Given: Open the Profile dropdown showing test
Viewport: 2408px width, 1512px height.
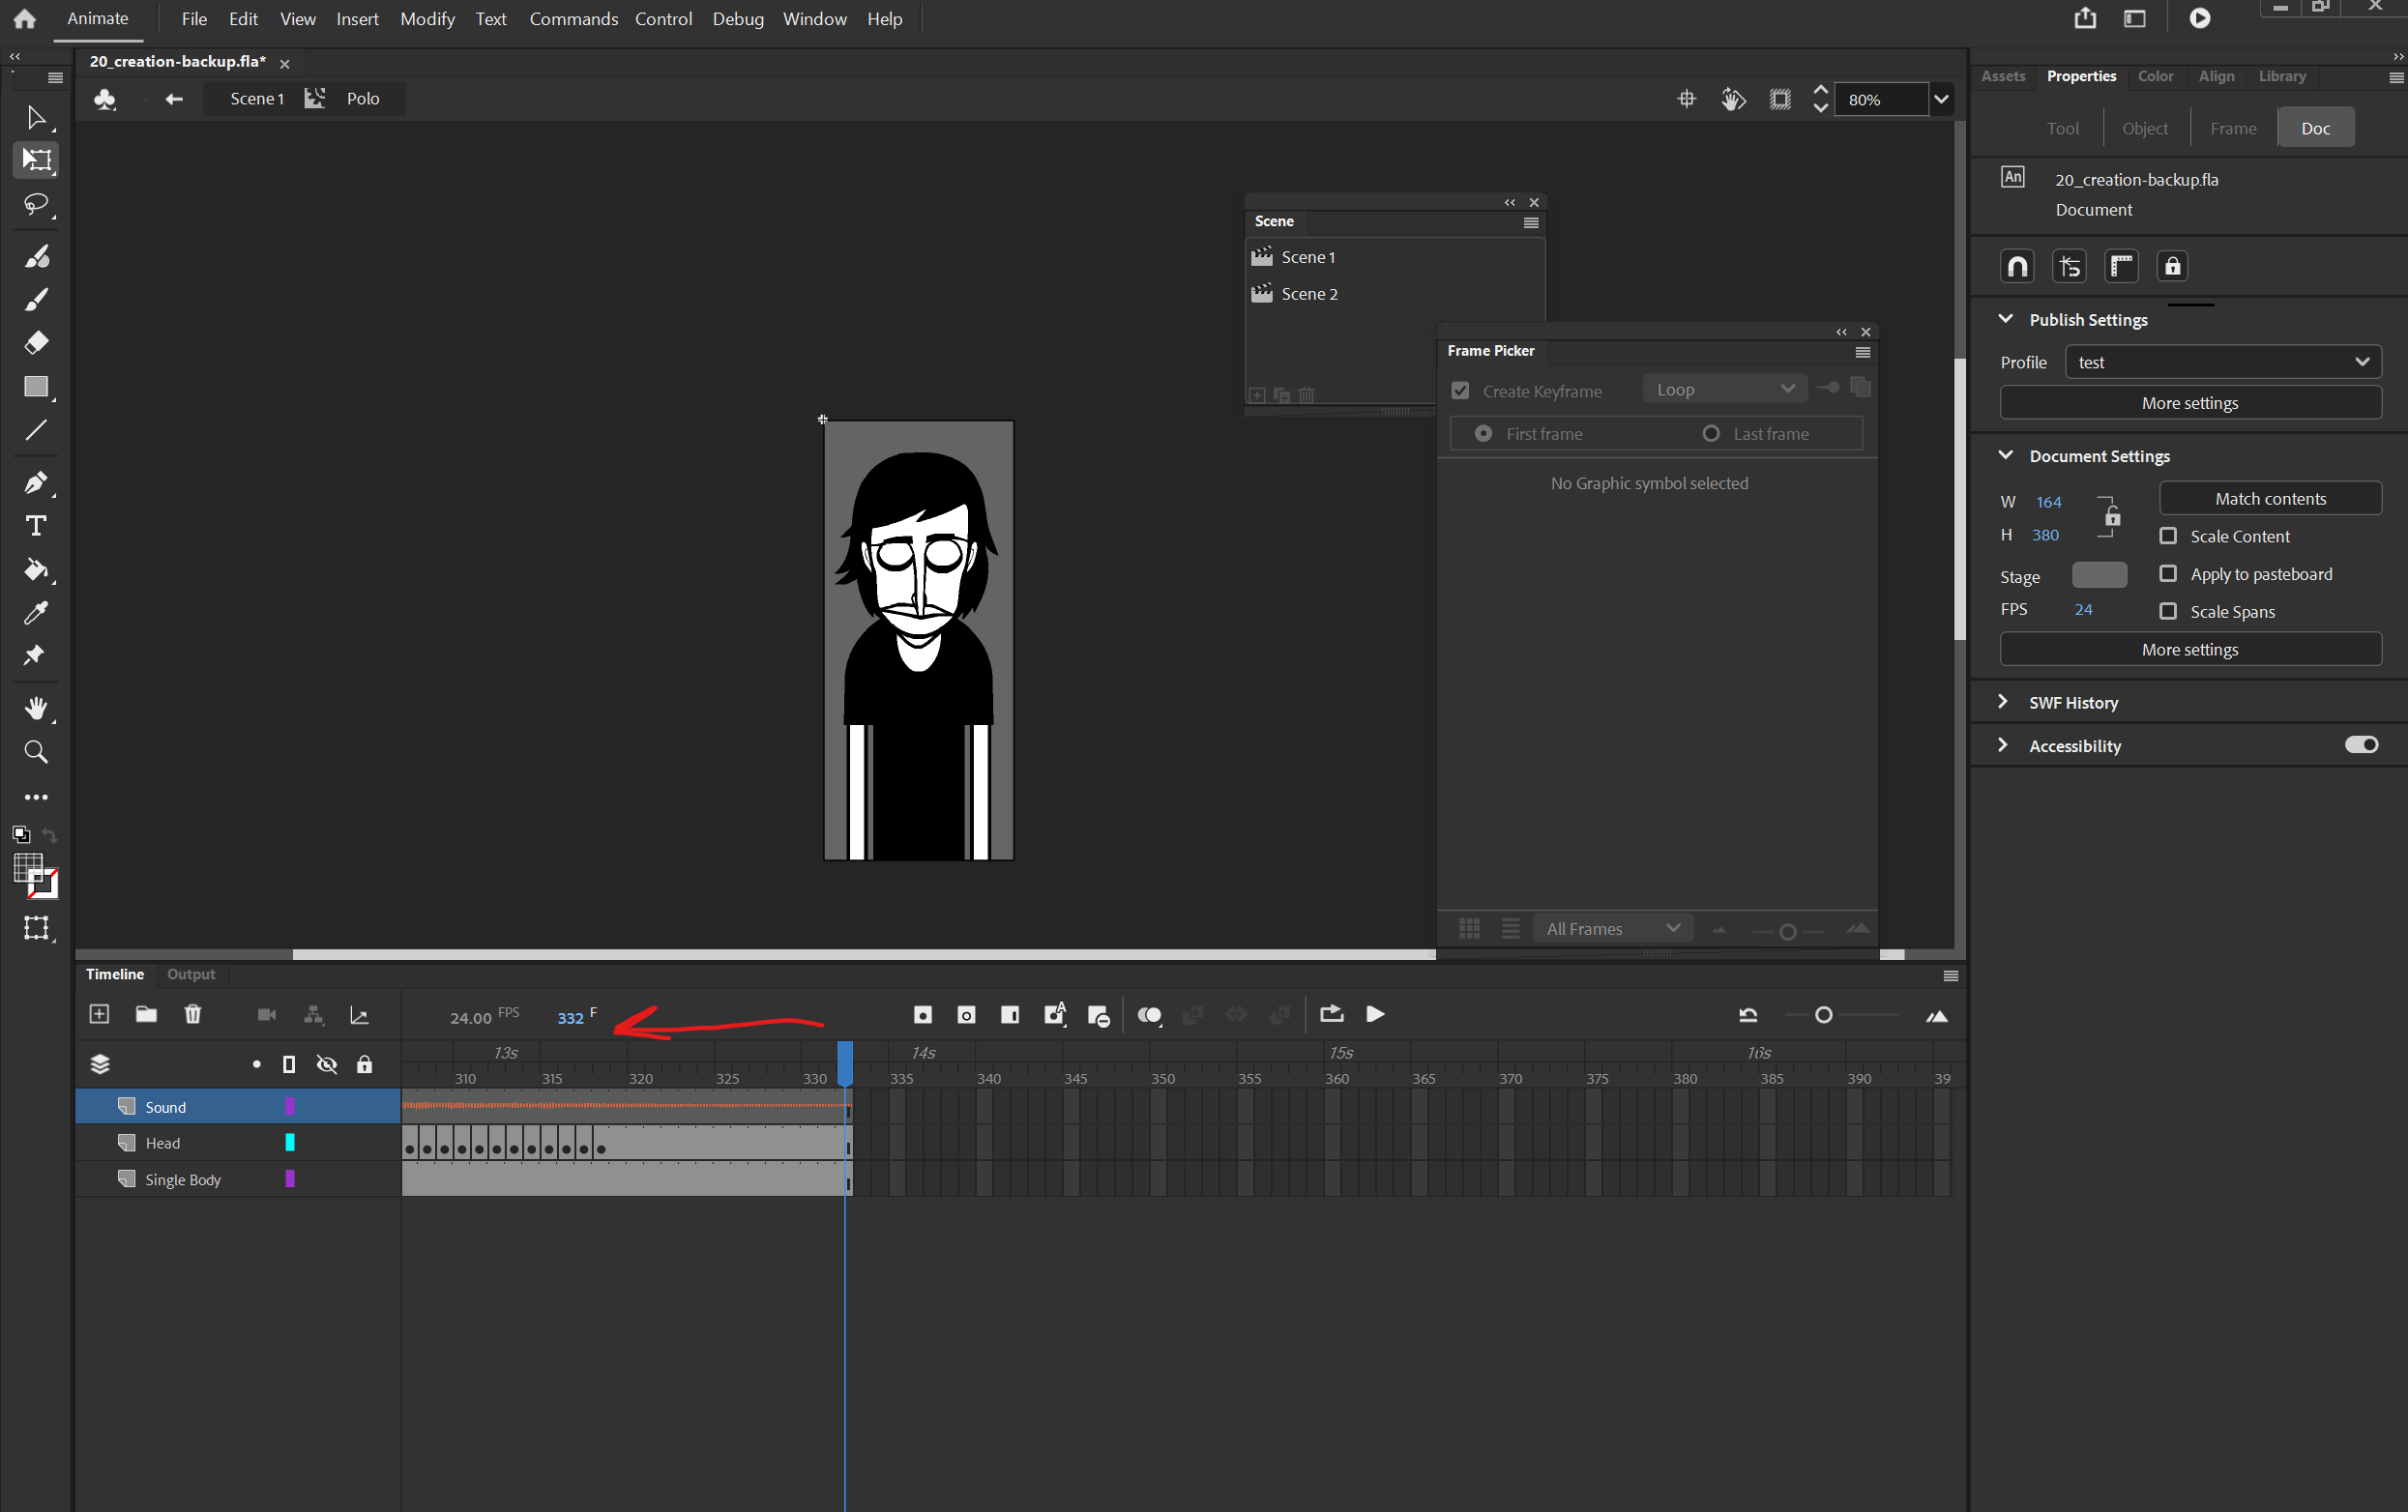Looking at the screenshot, I should pyautogui.click(x=2223, y=362).
